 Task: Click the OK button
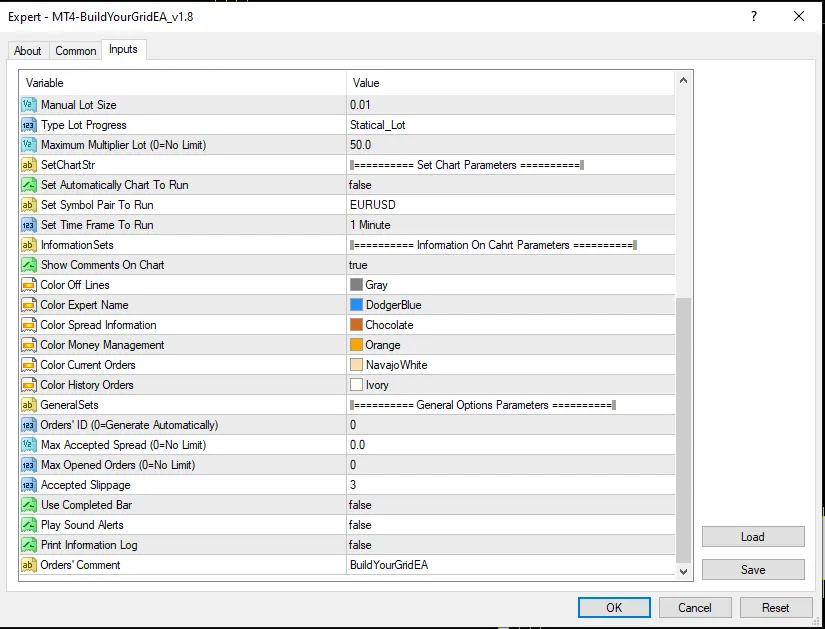click(x=614, y=607)
